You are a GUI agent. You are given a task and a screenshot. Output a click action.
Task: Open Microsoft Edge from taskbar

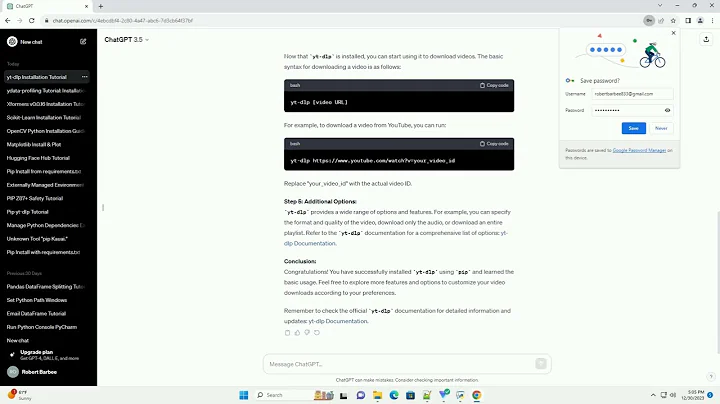pos(394,395)
